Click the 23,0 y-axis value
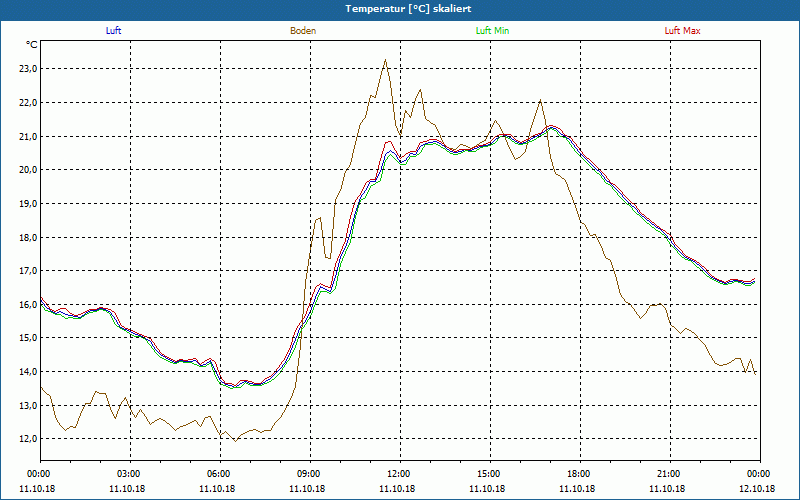The image size is (800, 500). coord(27,69)
